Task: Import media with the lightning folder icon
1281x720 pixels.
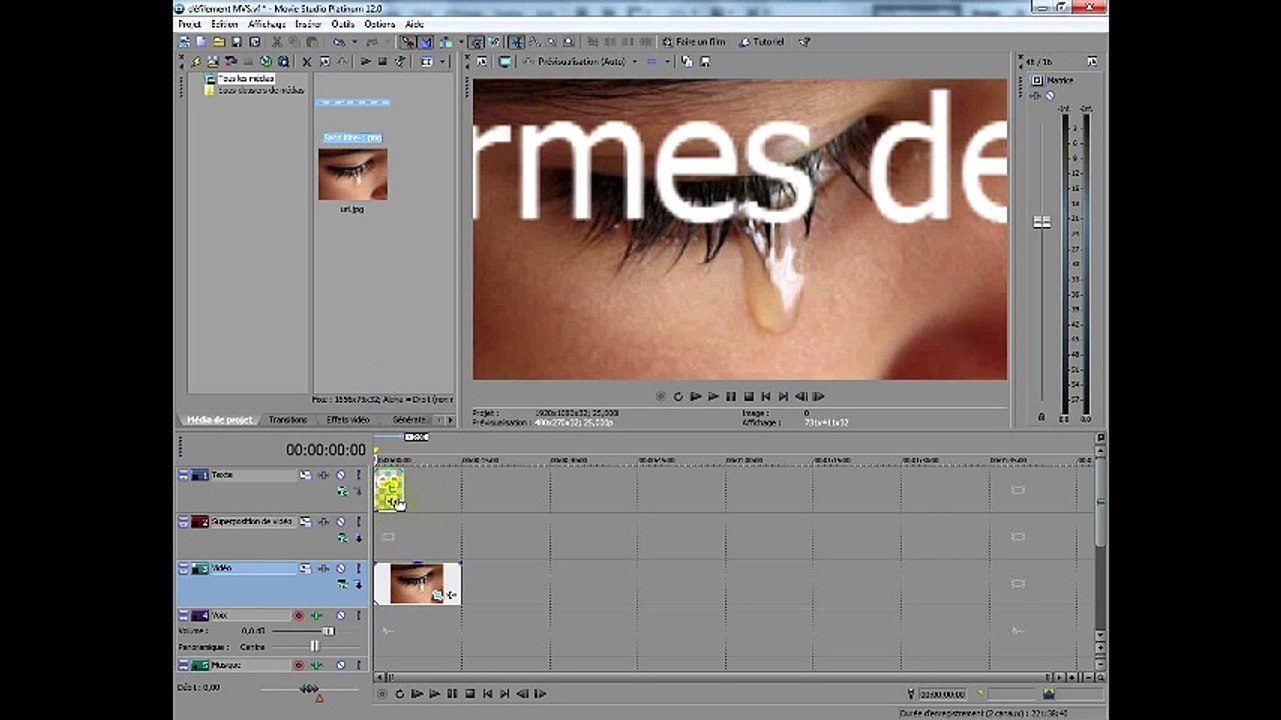Action: [194, 62]
